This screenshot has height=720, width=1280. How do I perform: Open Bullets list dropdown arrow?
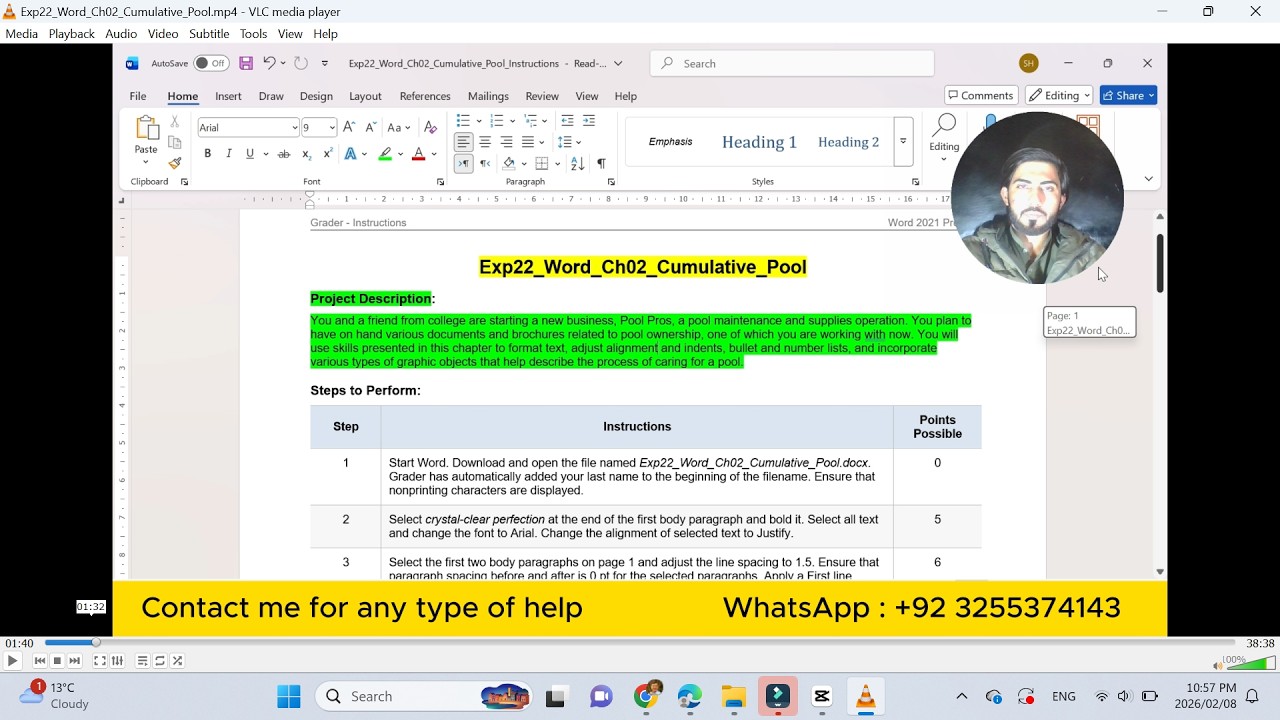click(x=479, y=121)
